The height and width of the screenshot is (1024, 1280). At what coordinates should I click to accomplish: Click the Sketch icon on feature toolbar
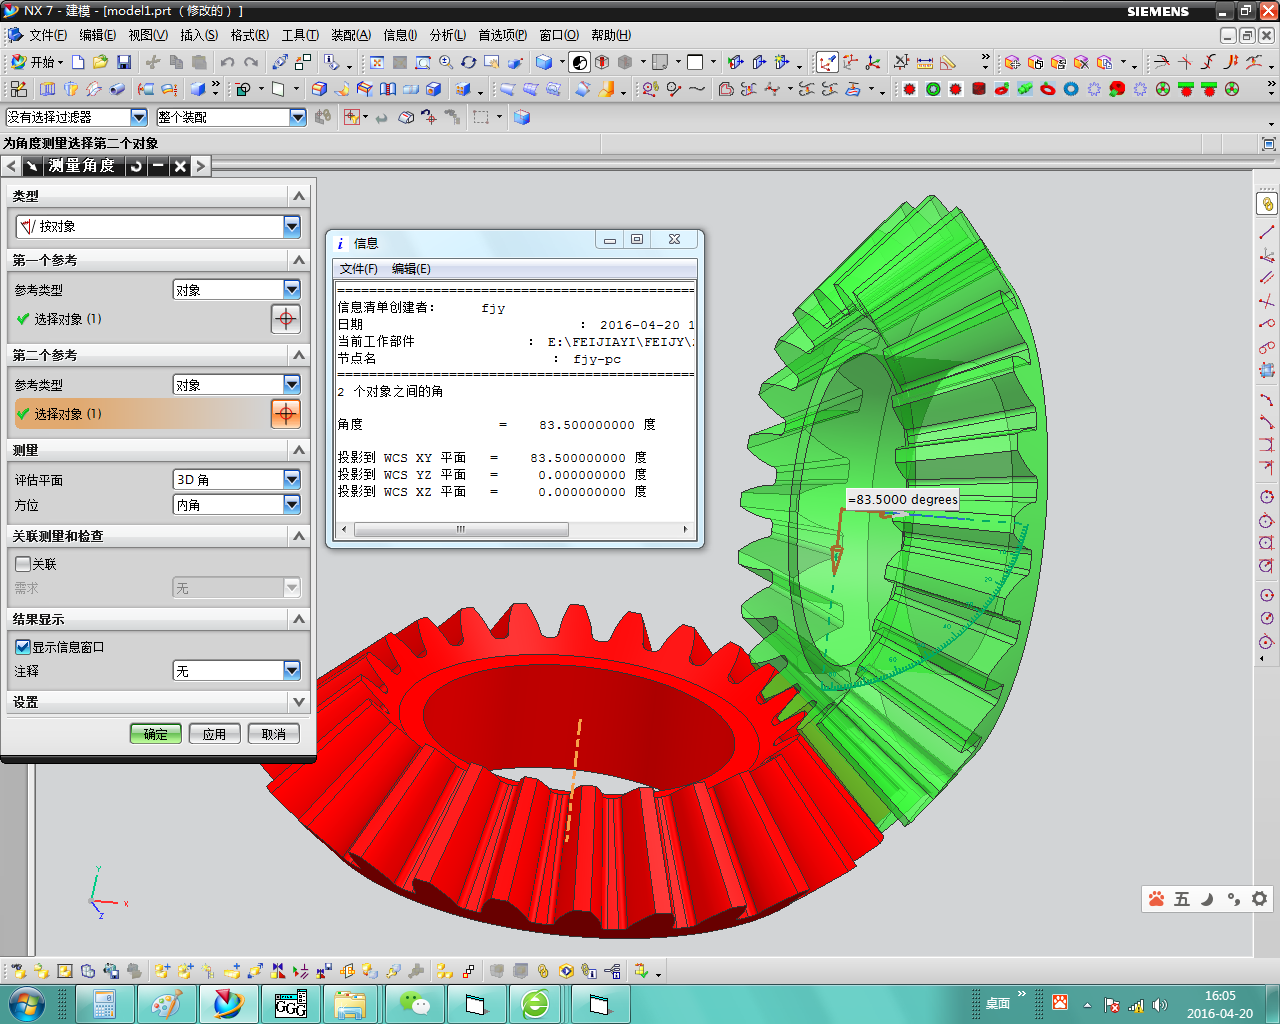18,89
